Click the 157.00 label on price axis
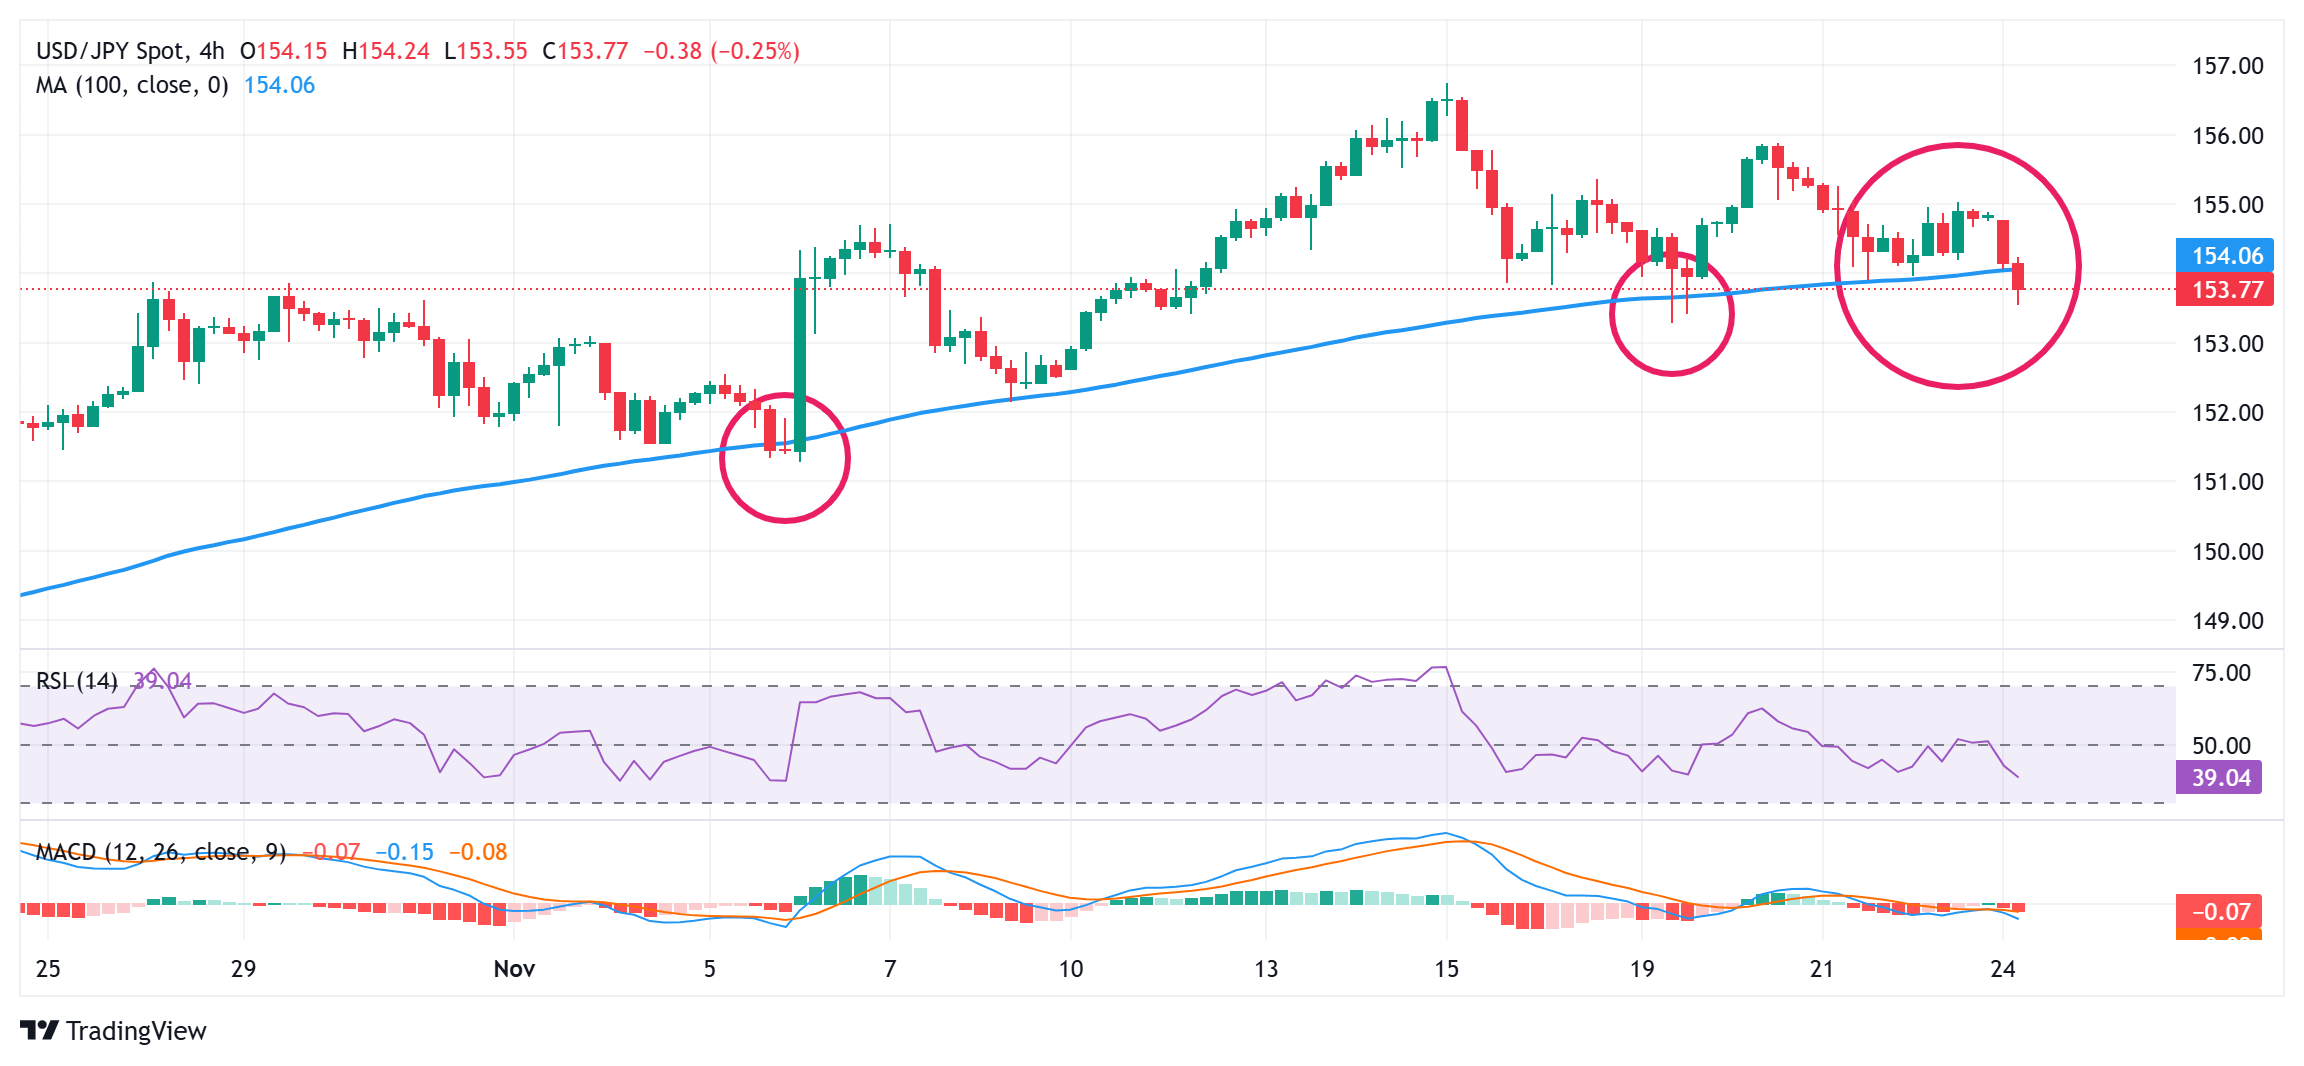This screenshot has width=2304, height=1066. 2227,66
